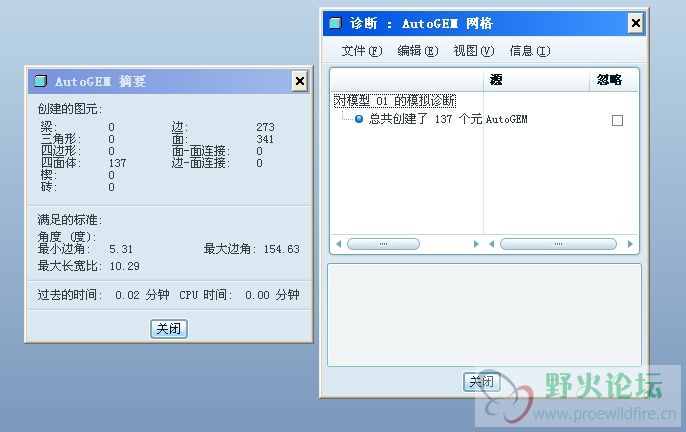
Task: Click the 四面体 value 137
Action: [117, 163]
